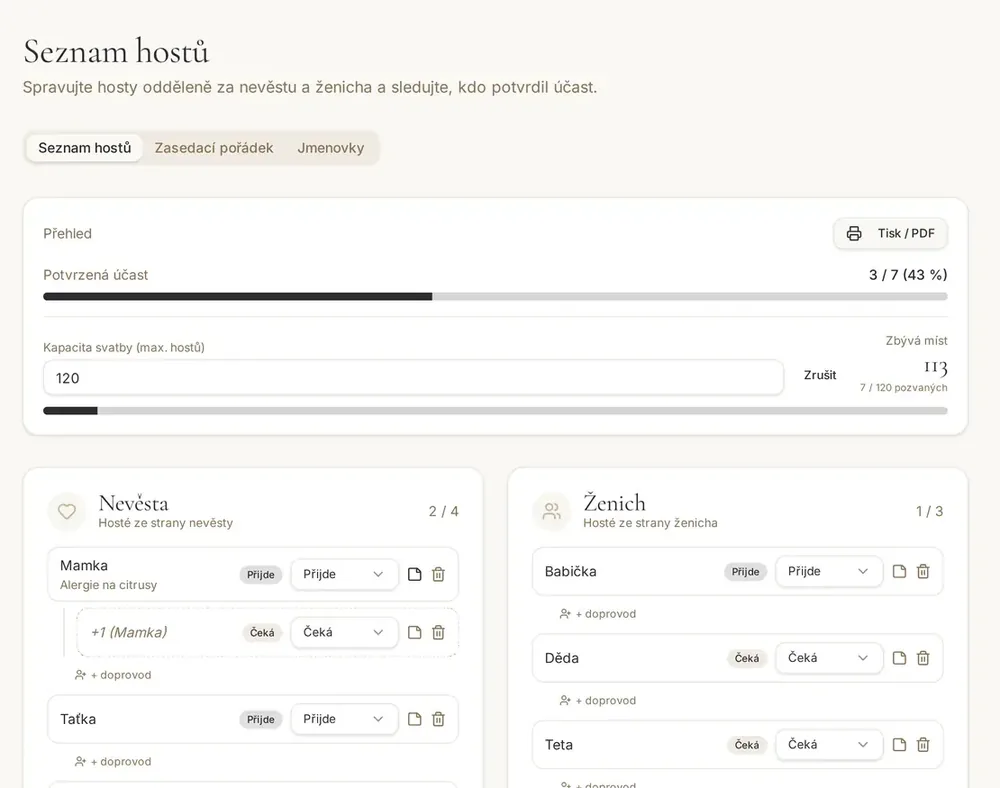Add + doprovod under Babička
The height and width of the screenshot is (788, 1000).
(598, 613)
